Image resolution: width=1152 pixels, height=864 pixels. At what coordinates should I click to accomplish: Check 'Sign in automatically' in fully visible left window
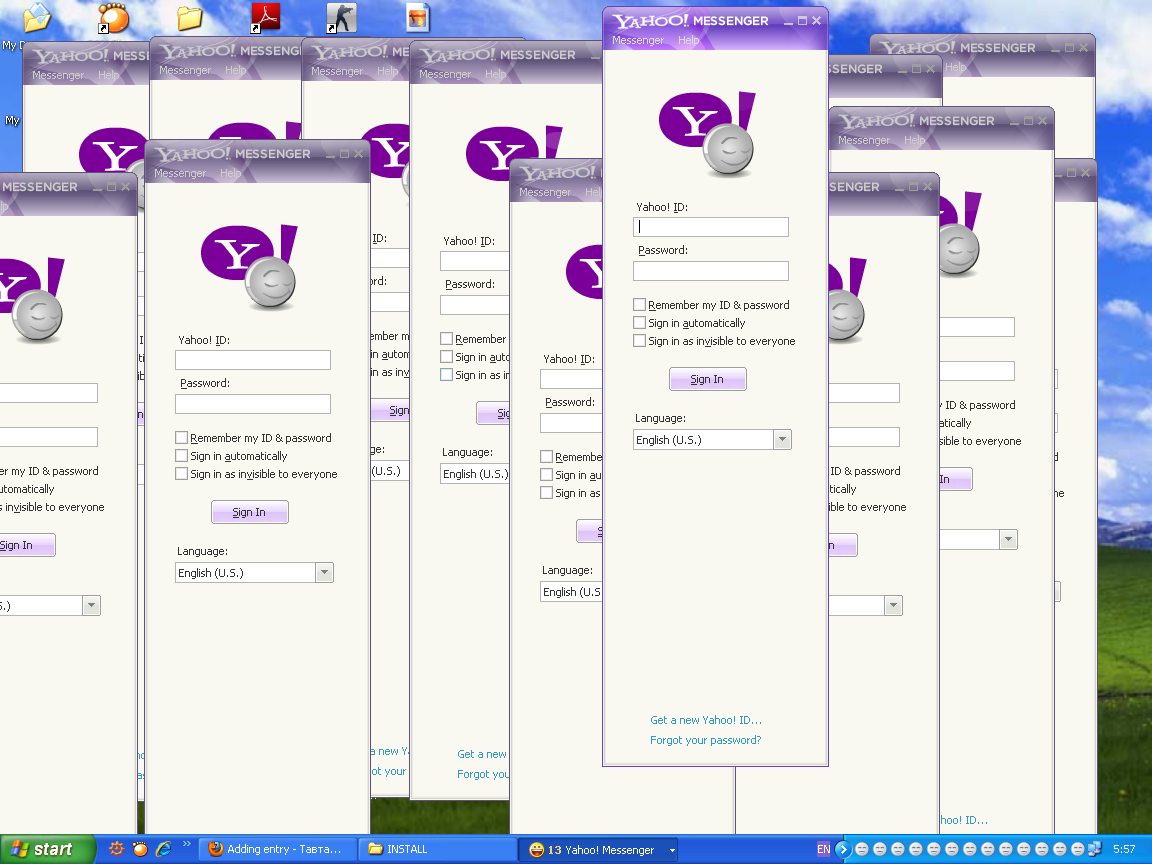pyautogui.click(x=181, y=456)
